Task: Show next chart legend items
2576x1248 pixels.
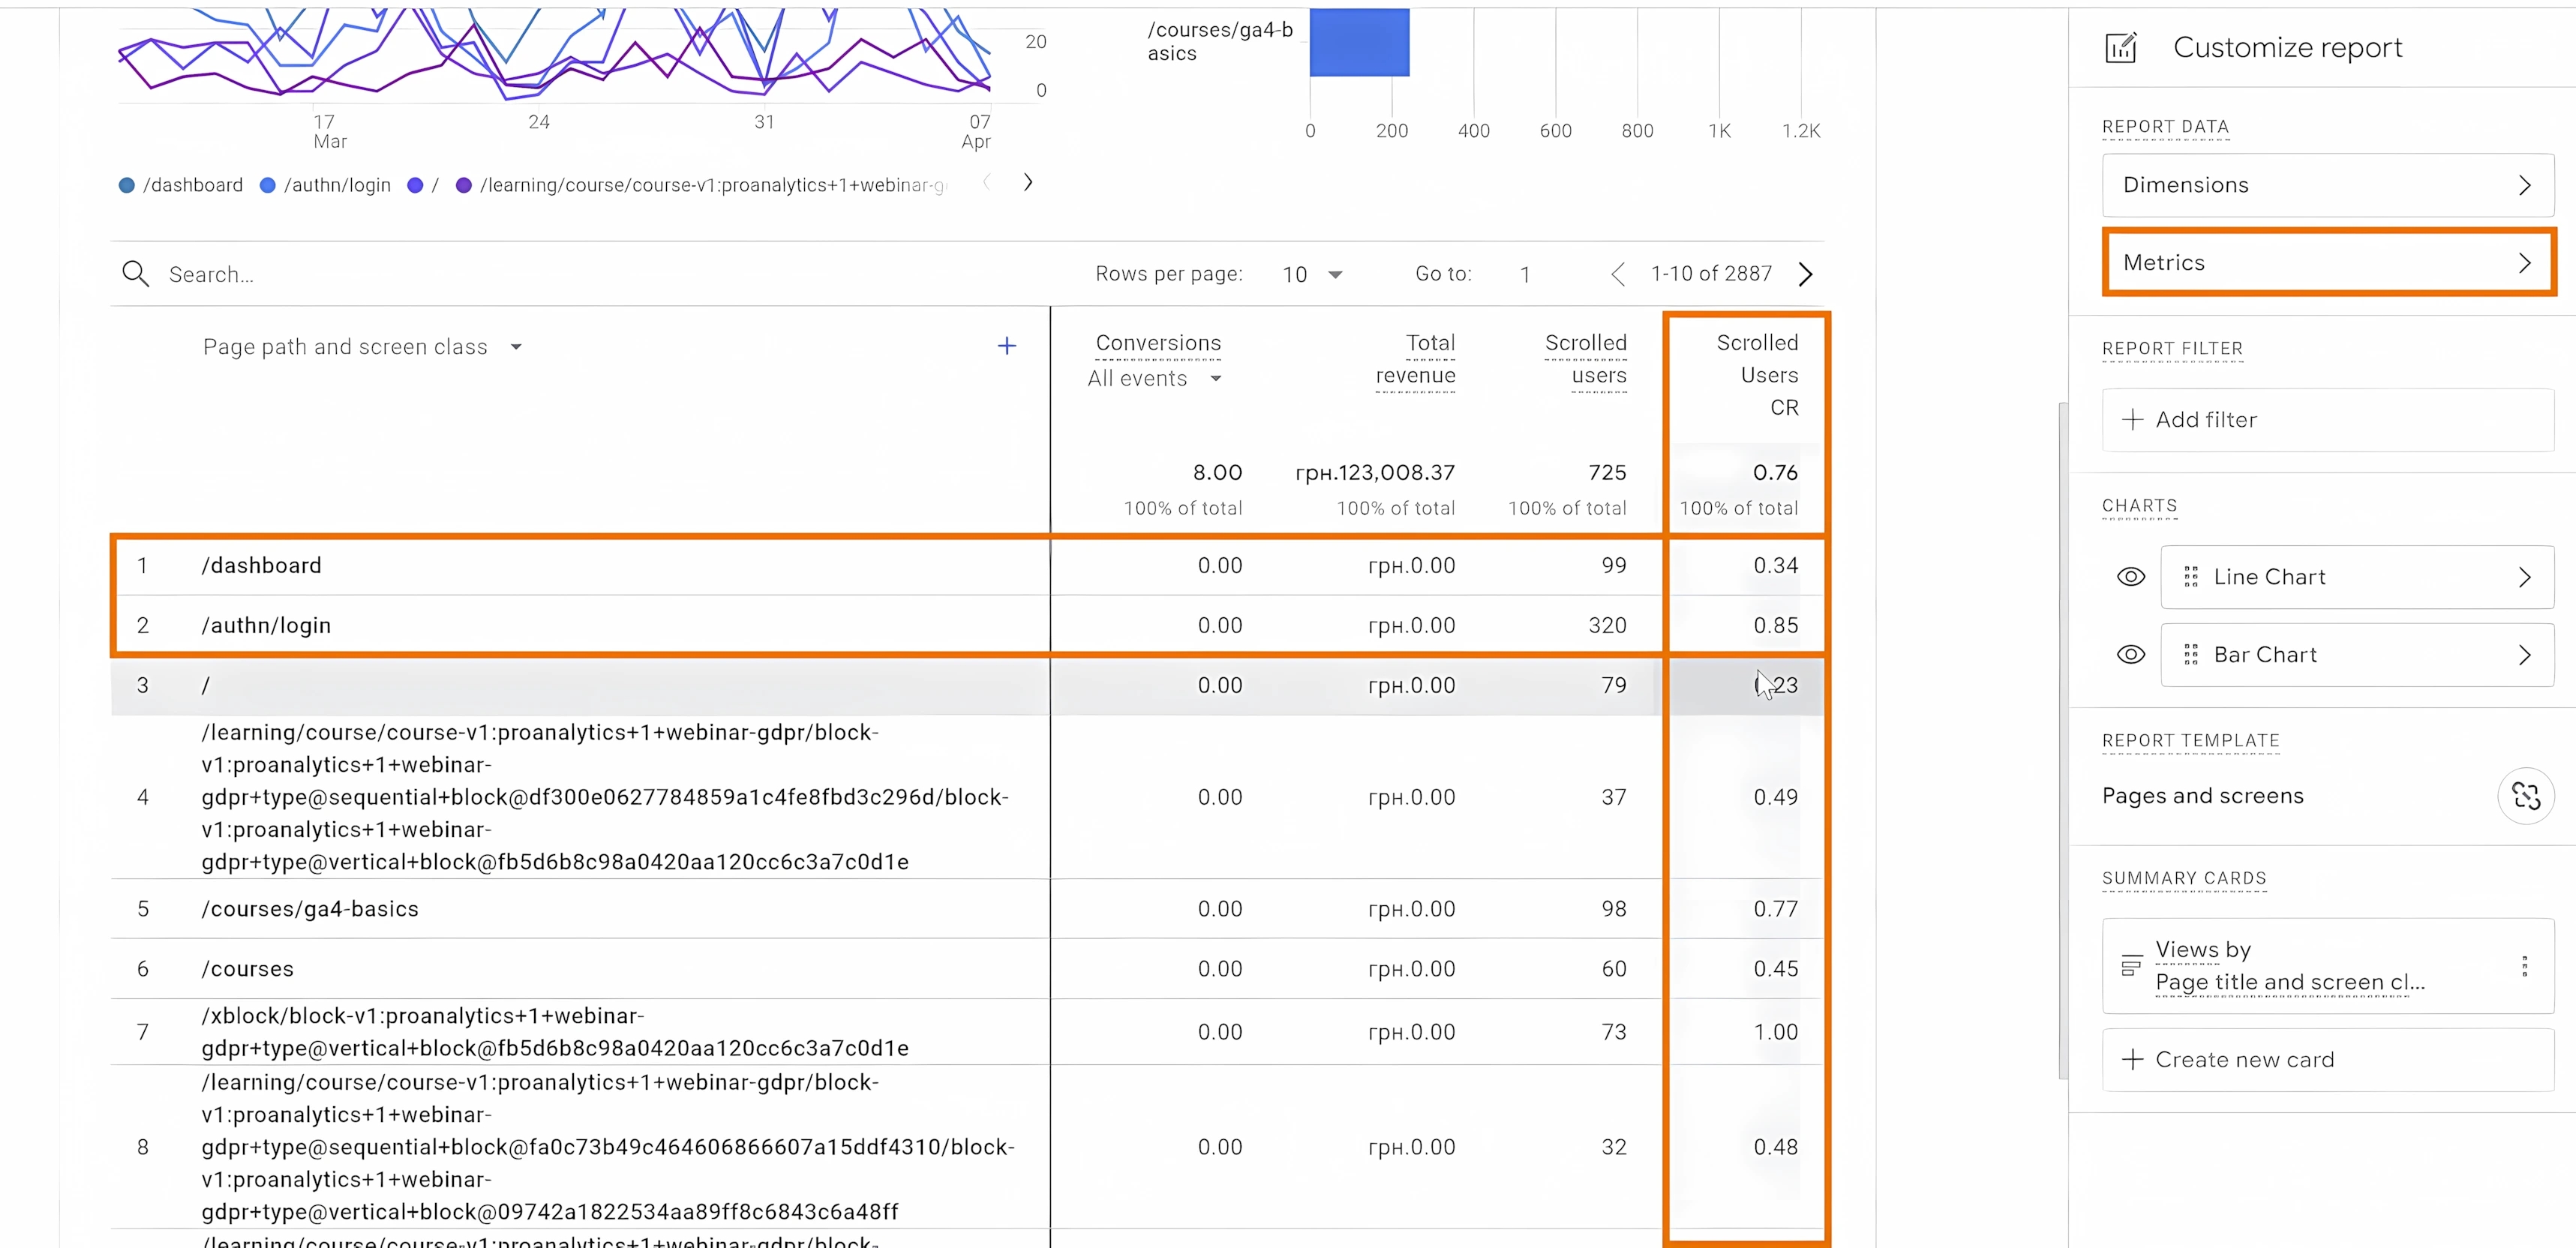Action: [1028, 183]
